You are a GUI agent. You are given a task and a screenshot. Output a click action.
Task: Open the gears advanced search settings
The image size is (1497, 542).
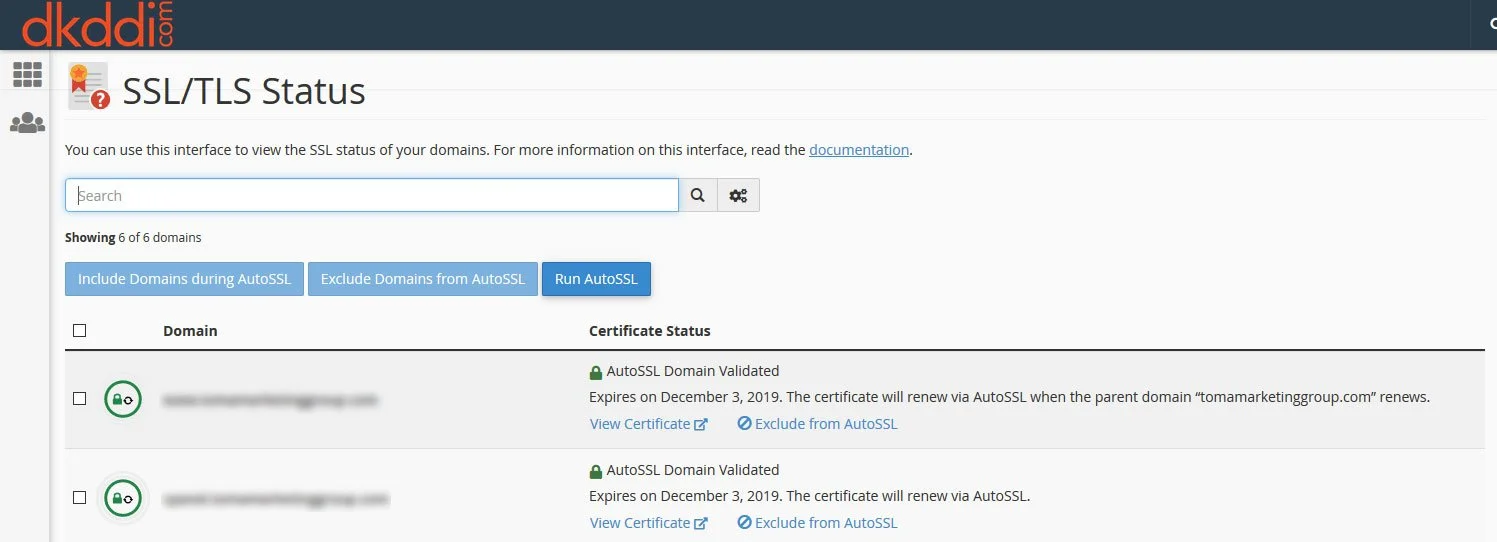[x=738, y=195]
